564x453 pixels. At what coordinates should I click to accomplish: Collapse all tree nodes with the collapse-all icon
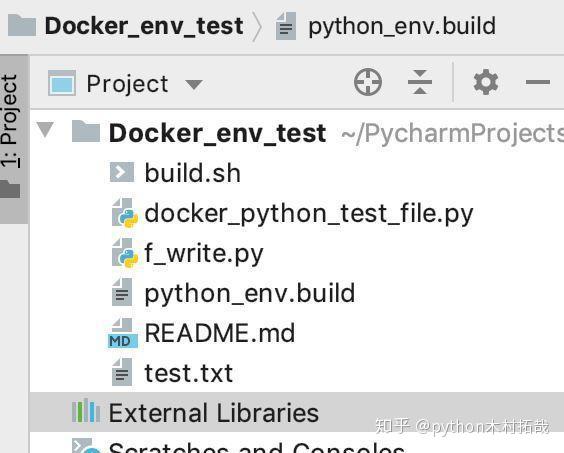click(x=420, y=82)
